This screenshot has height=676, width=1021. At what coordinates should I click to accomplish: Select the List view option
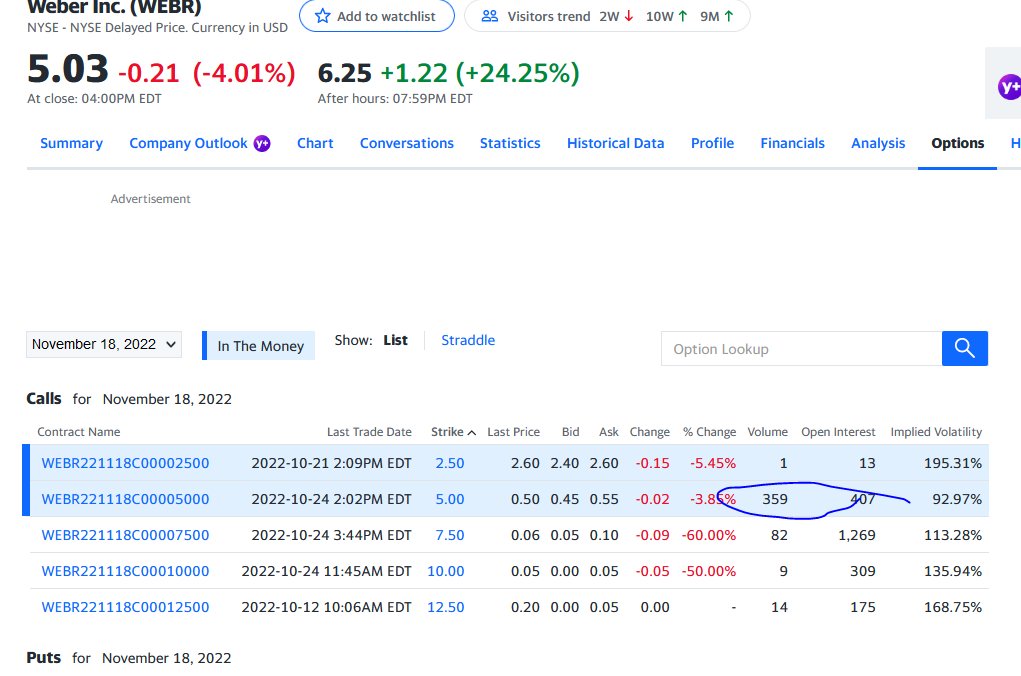point(395,340)
